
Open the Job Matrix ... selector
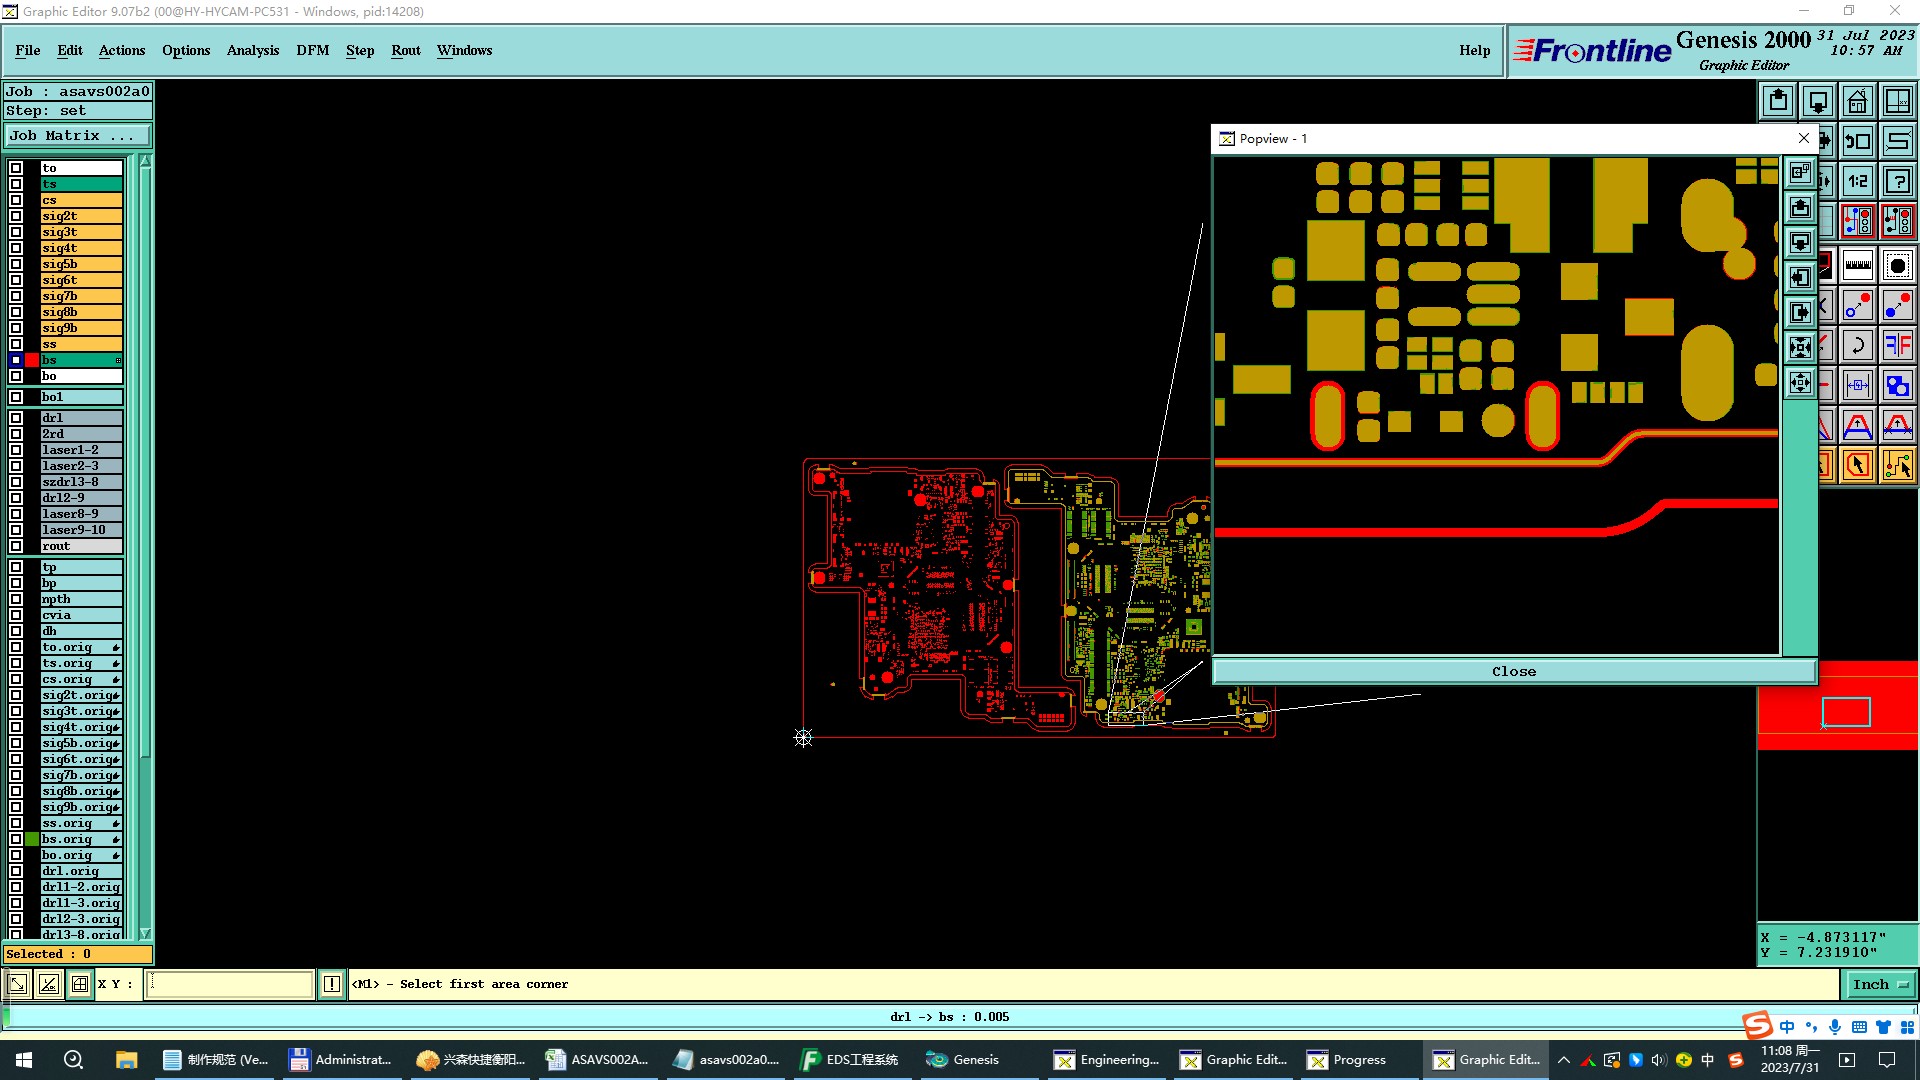78,136
